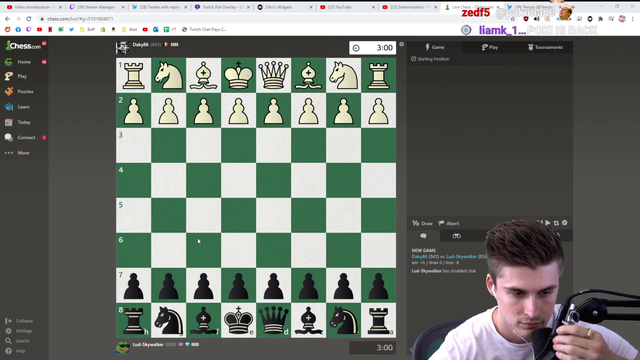This screenshot has height=360, width=640.
Task: Click the browser Back button
Action: pos(7,19)
